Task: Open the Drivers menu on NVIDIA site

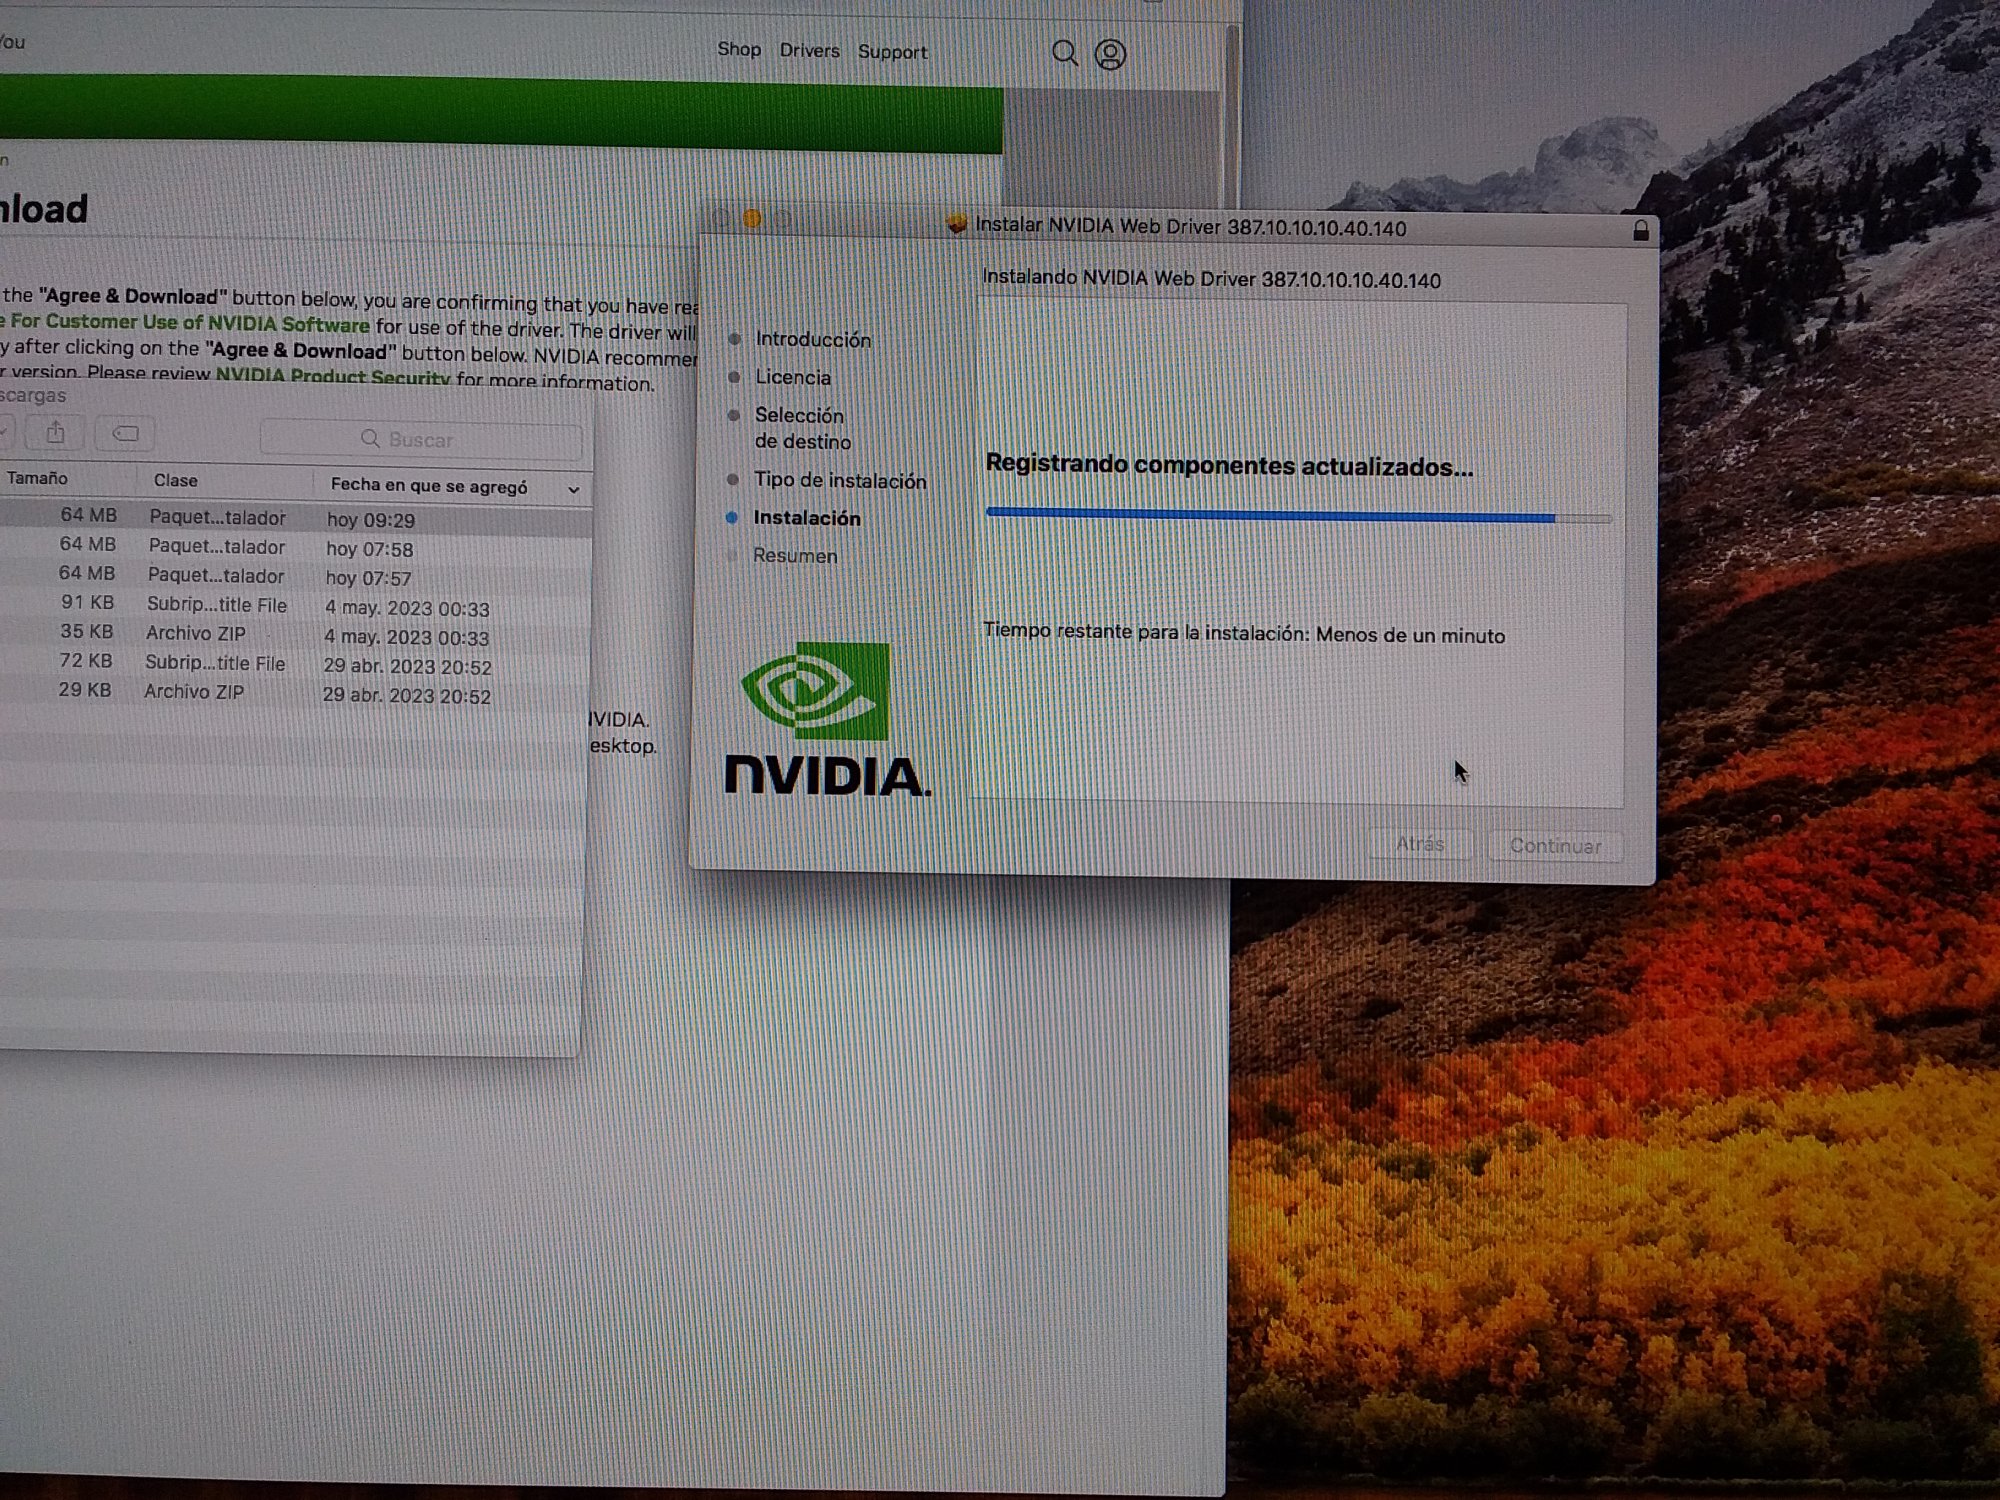Action: (x=809, y=51)
